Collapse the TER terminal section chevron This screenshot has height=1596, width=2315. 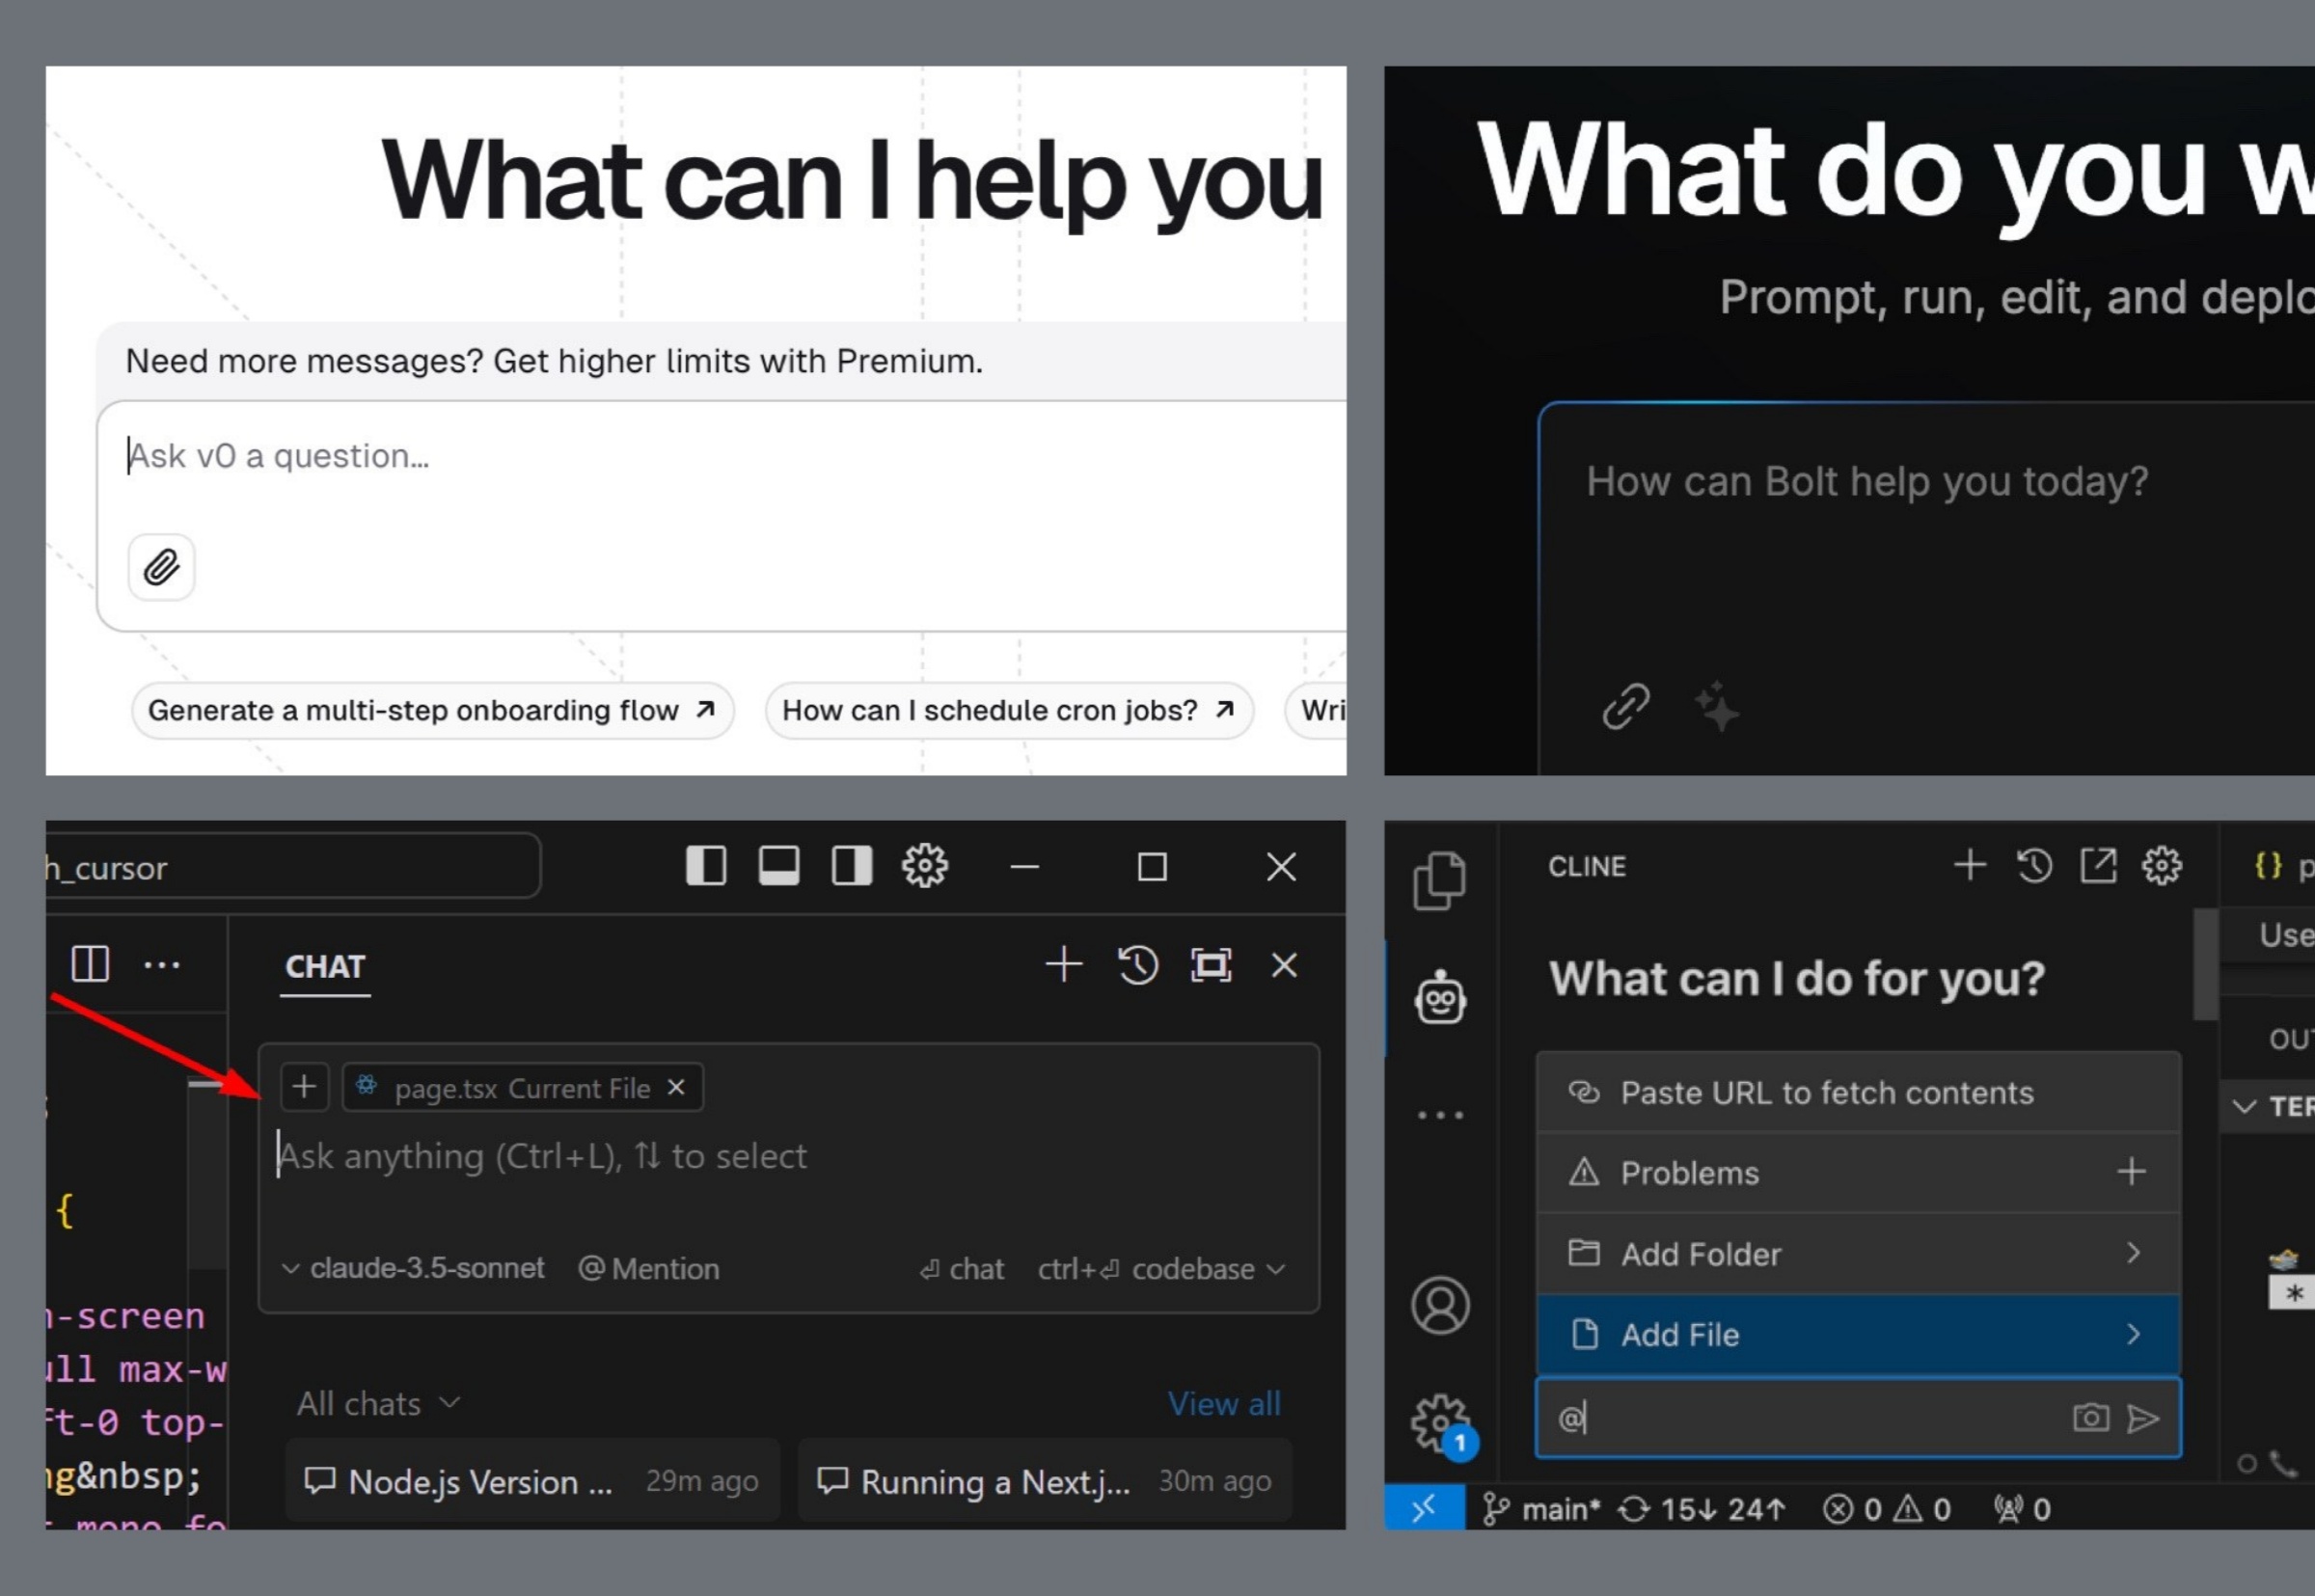2245,1107
